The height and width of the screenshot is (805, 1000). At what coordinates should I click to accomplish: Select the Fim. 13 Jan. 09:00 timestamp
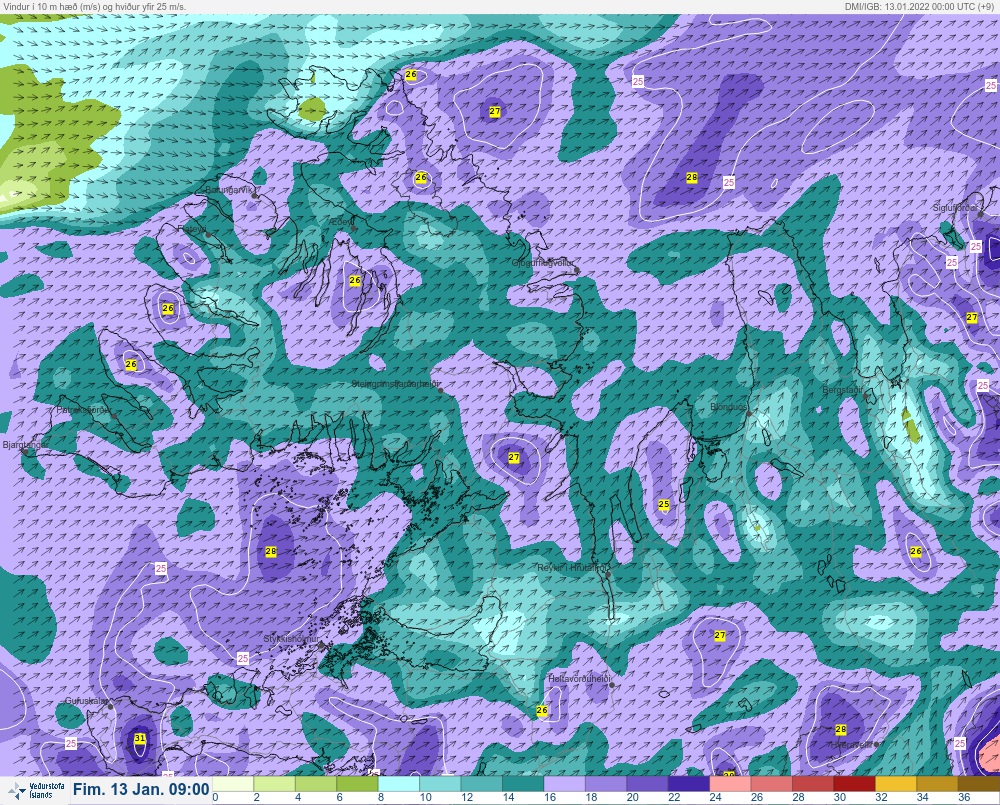point(141,790)
